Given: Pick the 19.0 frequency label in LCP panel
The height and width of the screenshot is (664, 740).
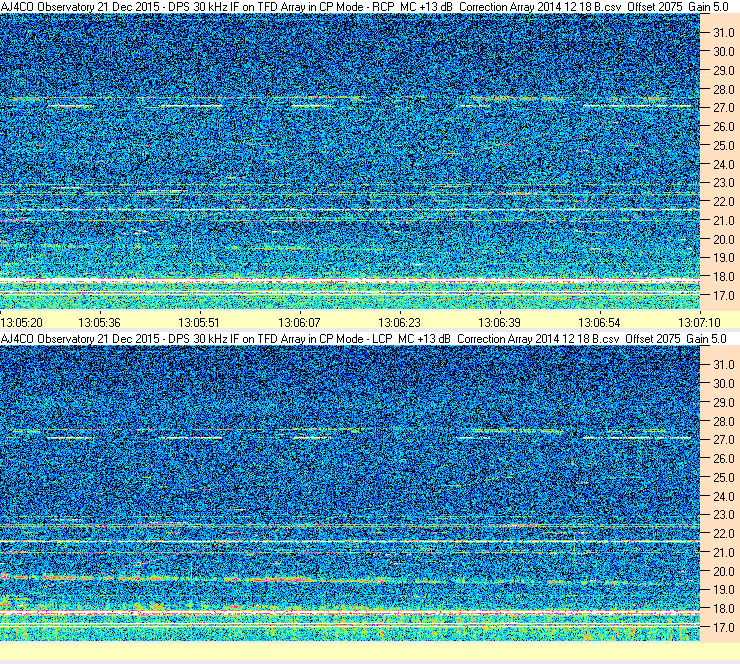Looking at the screenshot, I should pyautogui.click(x=723, y=590).
